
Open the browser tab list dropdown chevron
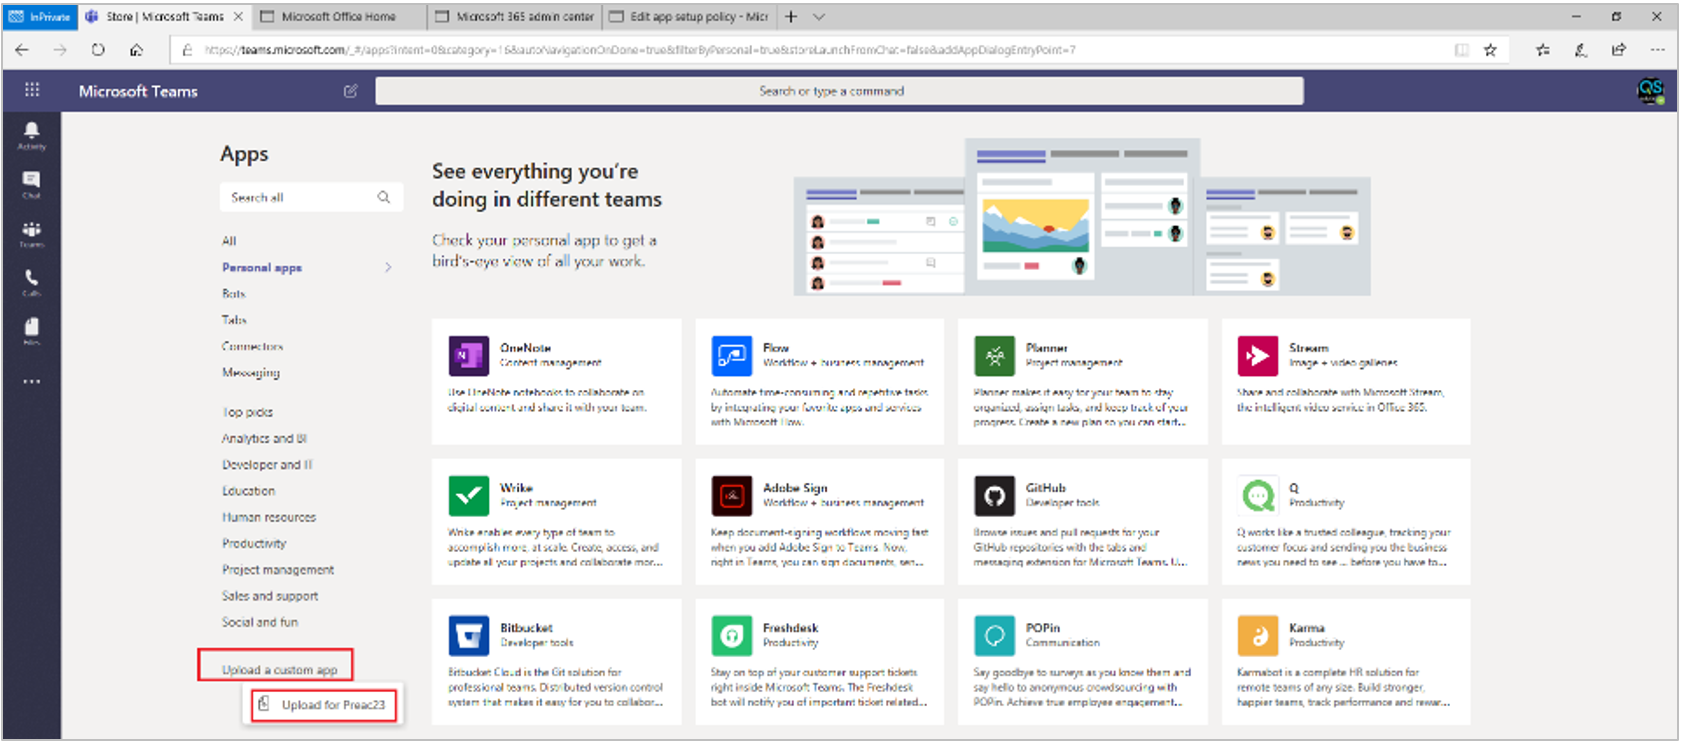pos(819,17)
